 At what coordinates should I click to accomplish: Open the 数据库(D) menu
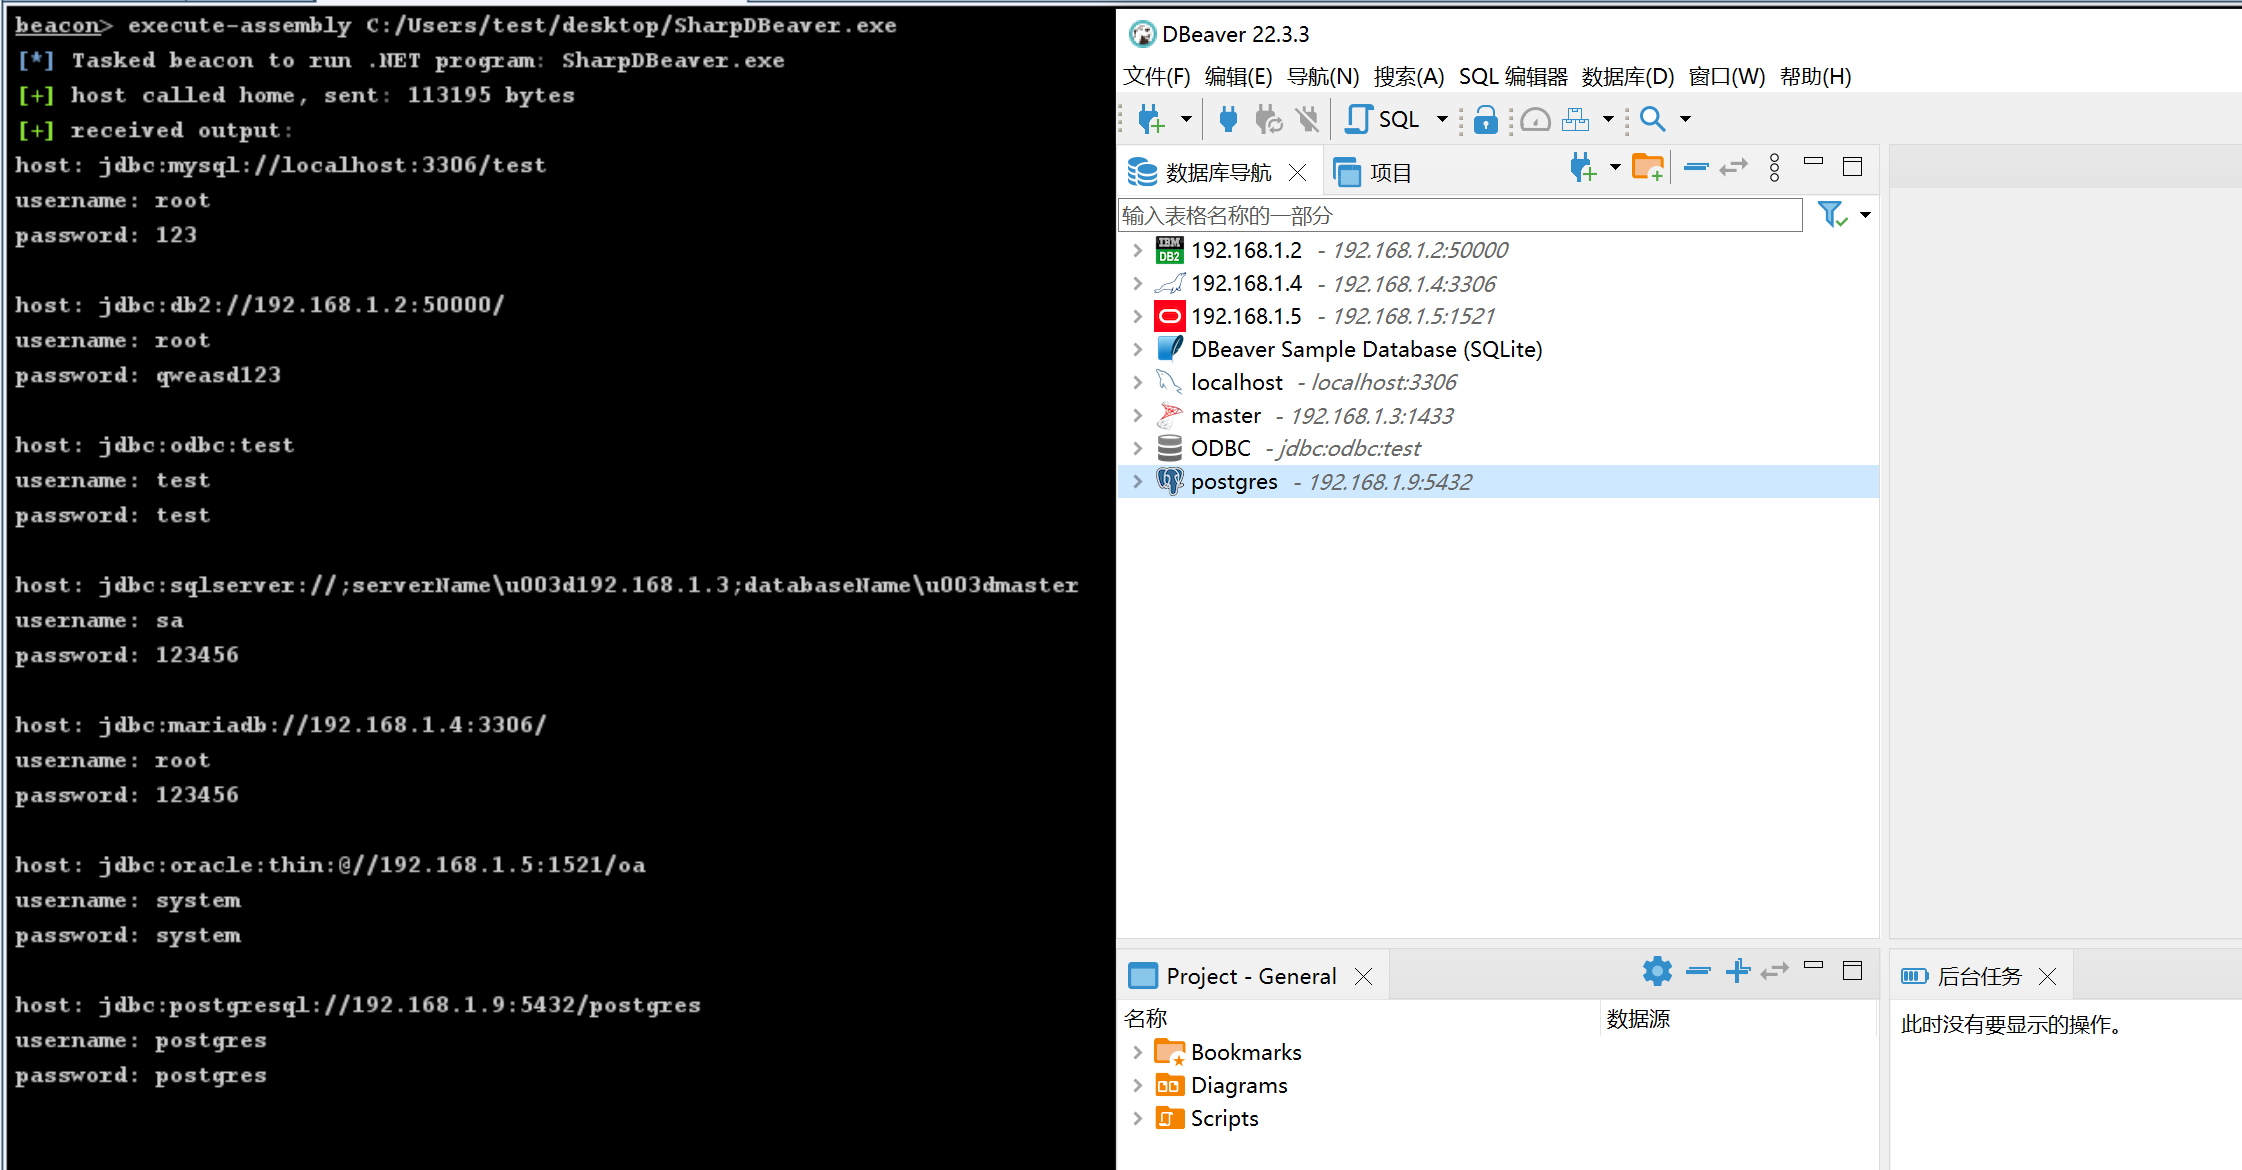click(1627, 77)
